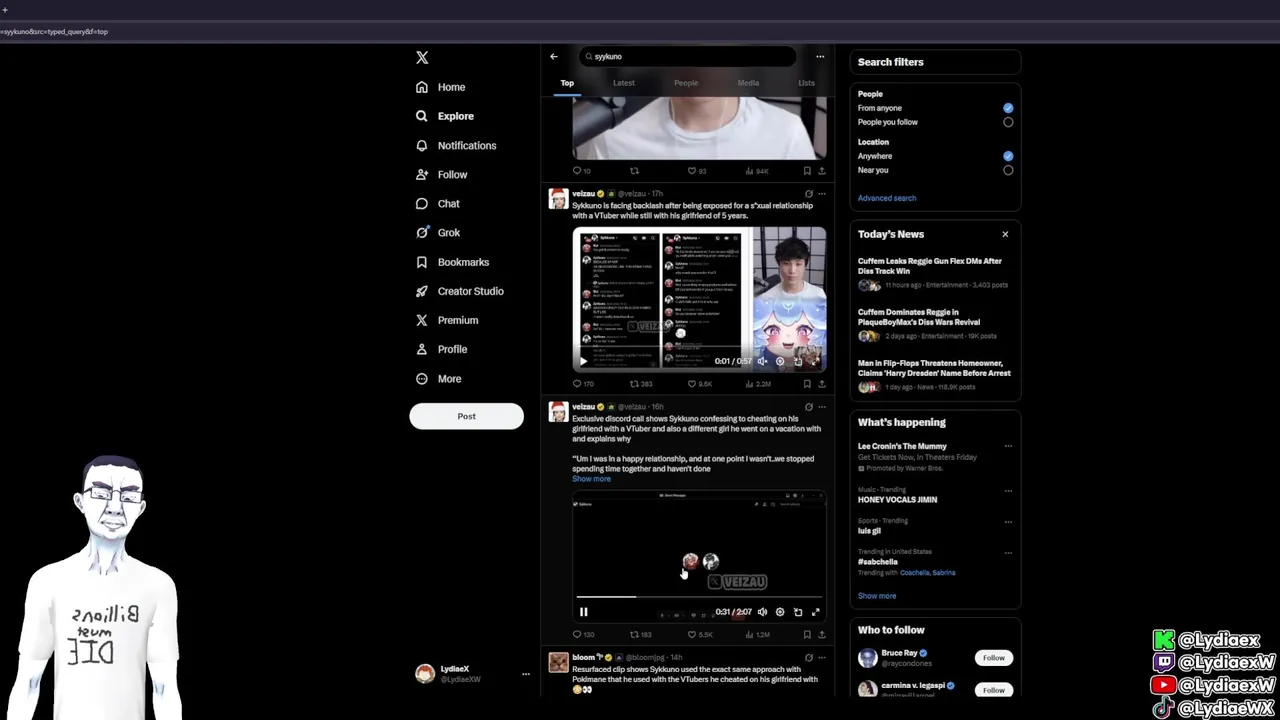Open more menu on bloom post
The height and width of the screenshot is (720, 1280).
pyautogui.click(x=822, y=658)
